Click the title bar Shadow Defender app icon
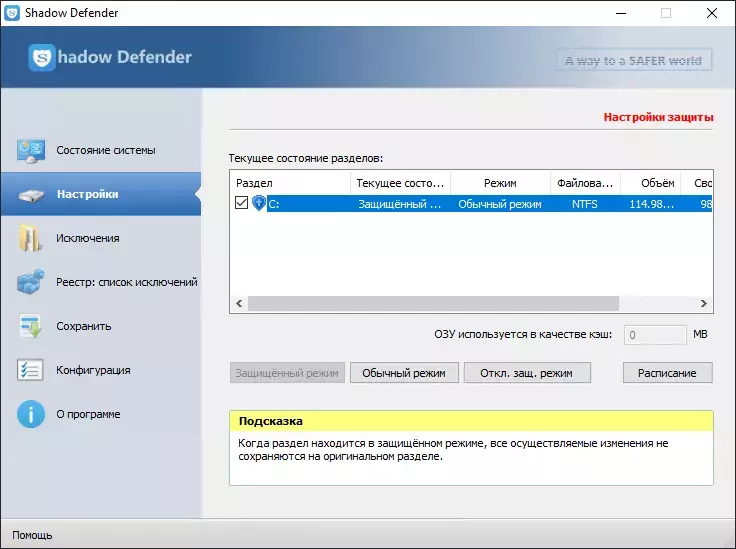 tap(12, 13)
